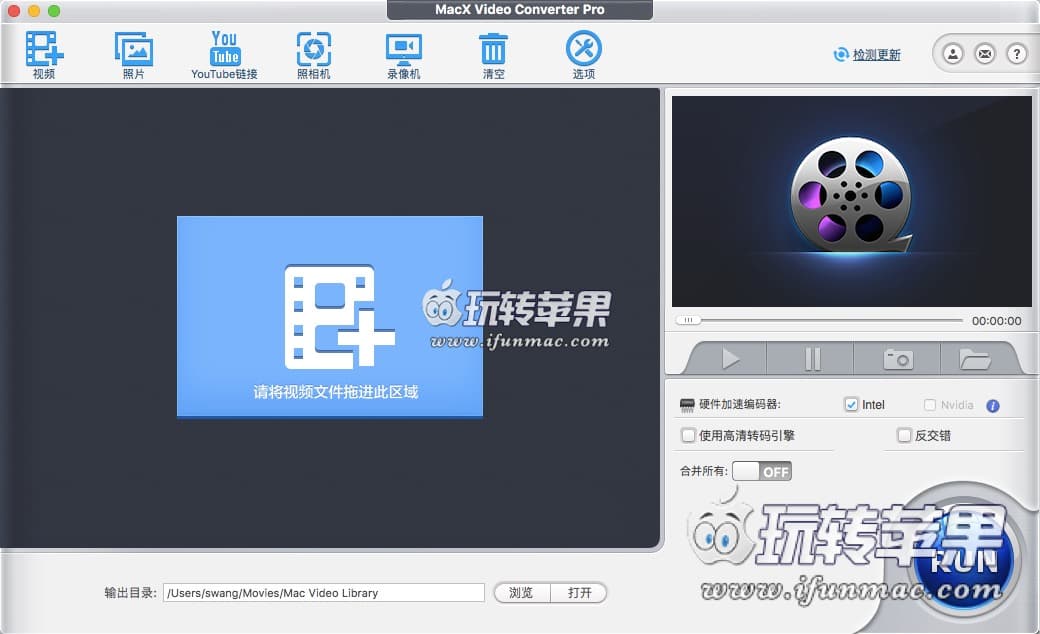Open the snapshot folder icon
The image size is (1040, 634).
[x=975, y=359]
